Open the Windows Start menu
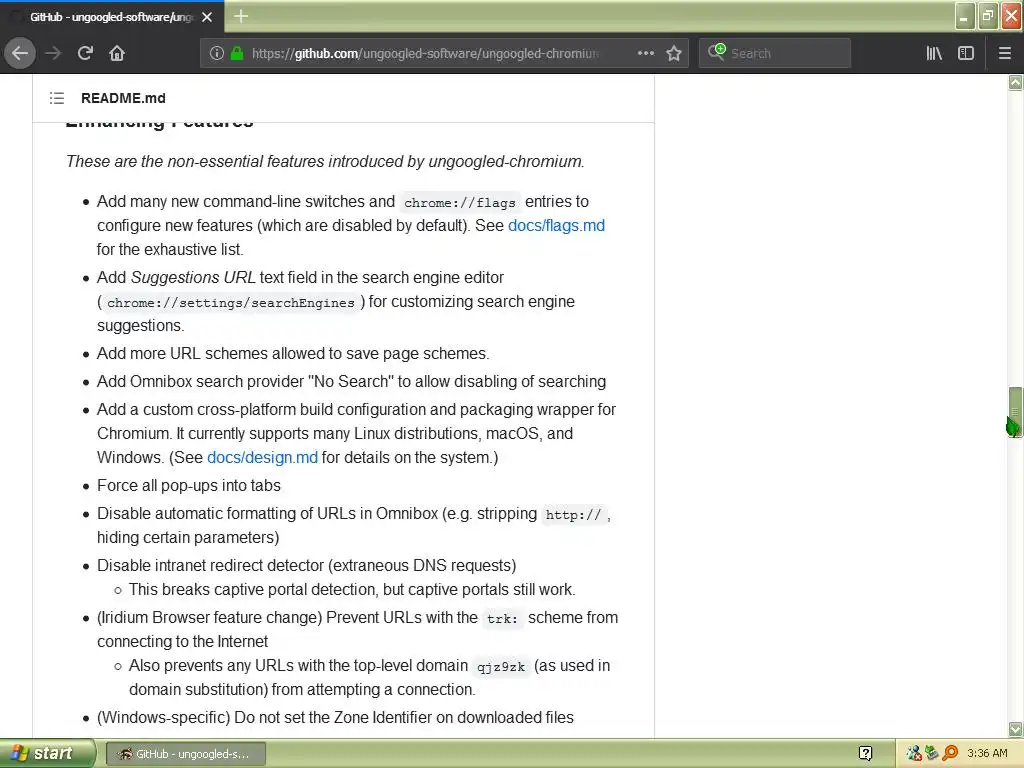 click(x=47, y=753)
